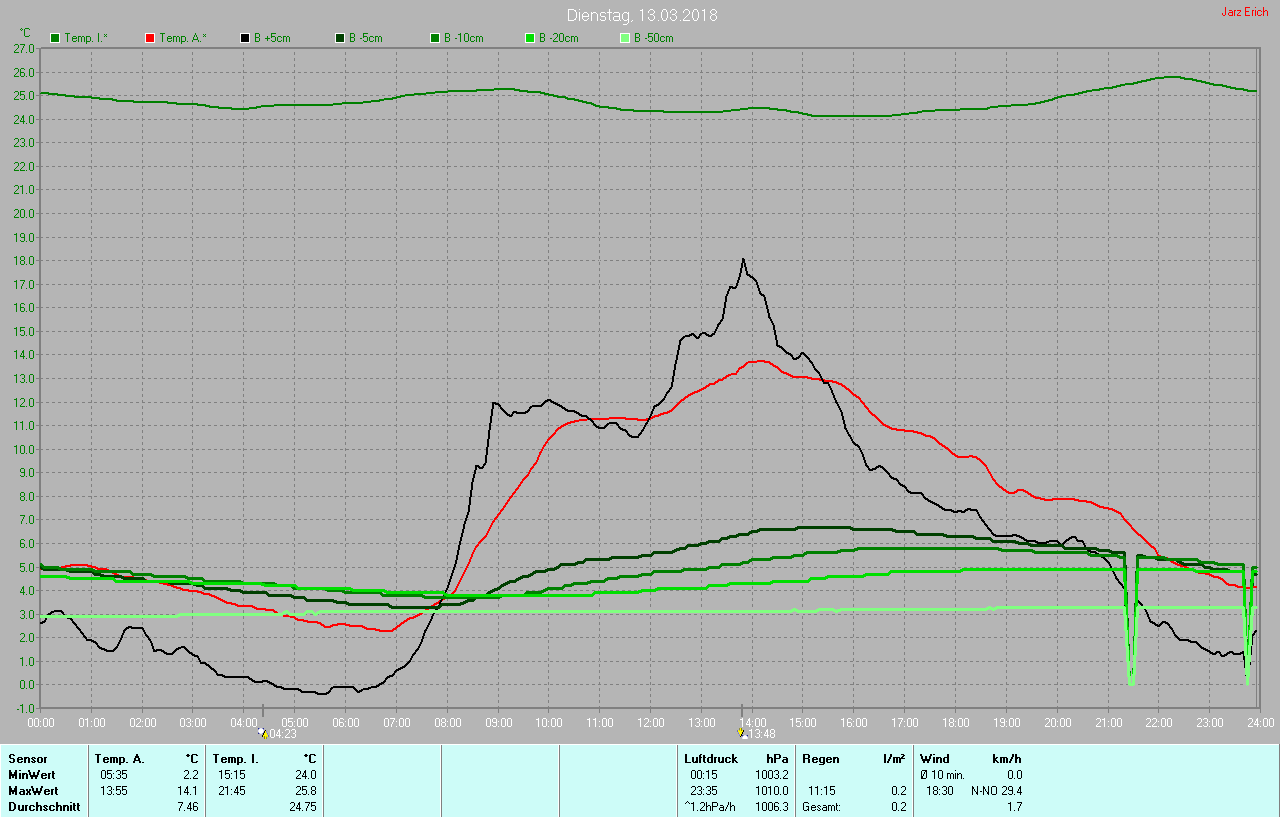Viewport: 1280px width, 817px height.
Task: Click the "27.0" y-axis label
Action: [x=24, y=48]
